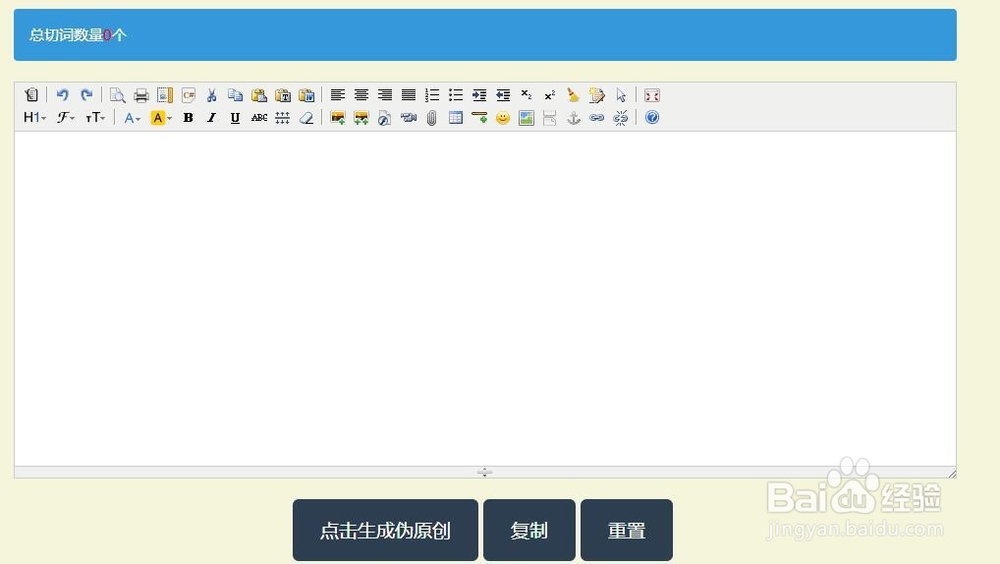This screenshot has height=564, width=1000.
Task: Toggle underline formatting
Action: (235, 117)
